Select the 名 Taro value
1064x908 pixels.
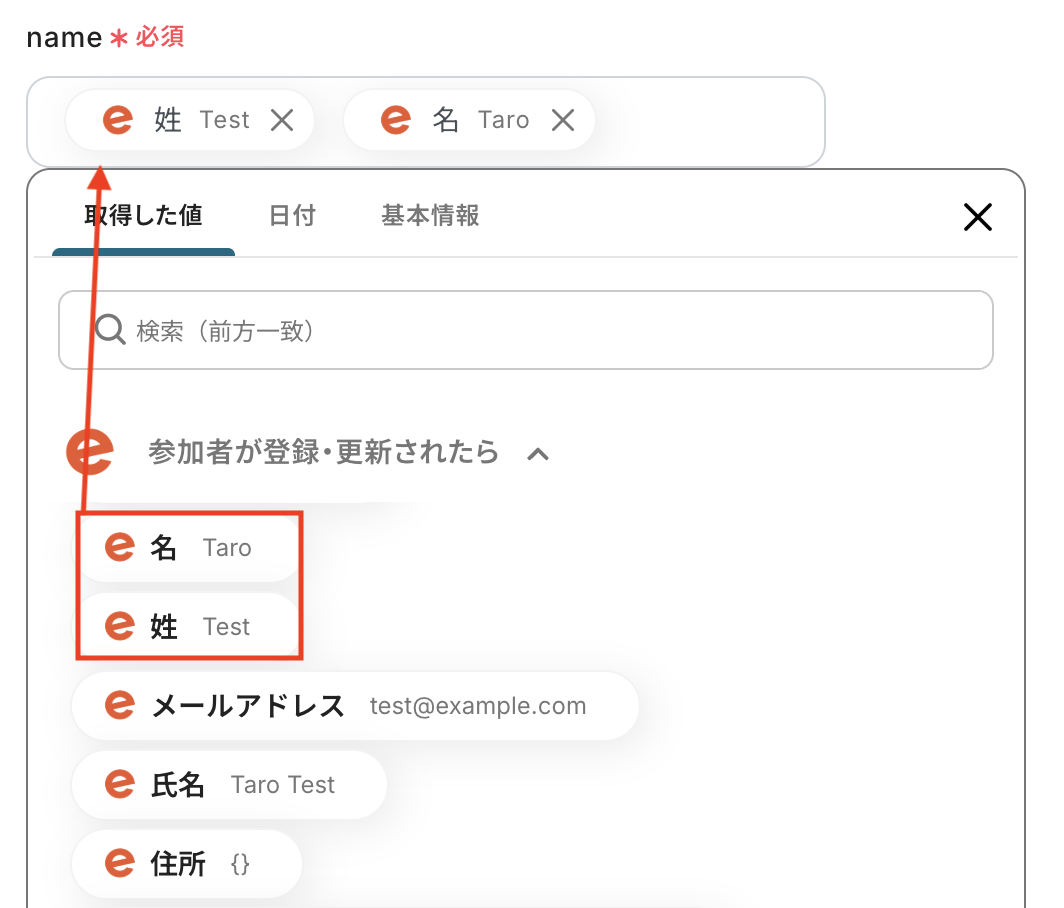(188, 548)
